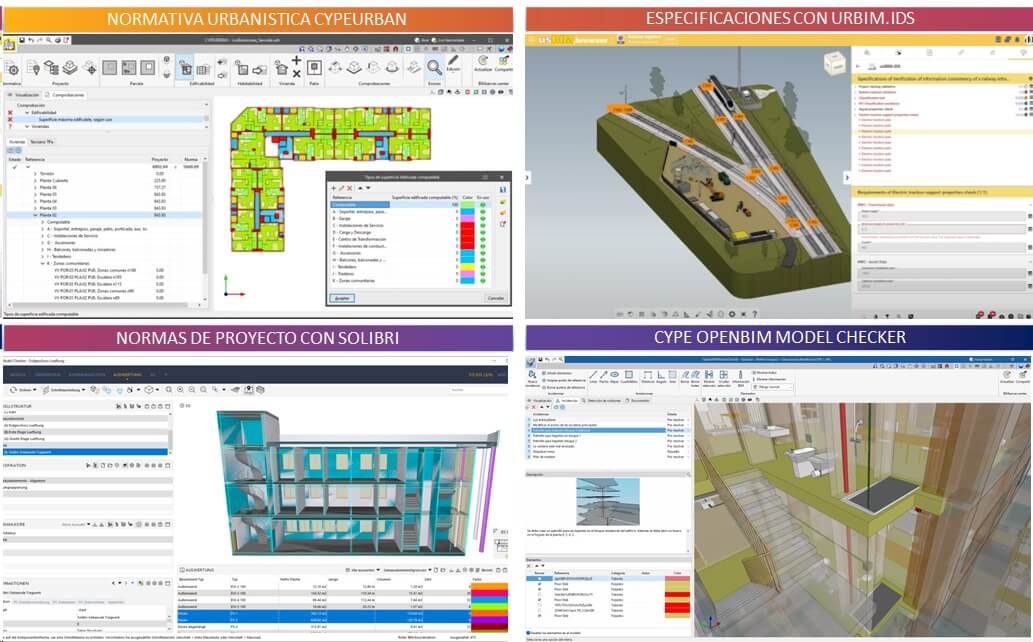Click Añadir elementos in Model Checker
The image size is (1033, 642).
(x=557, y=373)
